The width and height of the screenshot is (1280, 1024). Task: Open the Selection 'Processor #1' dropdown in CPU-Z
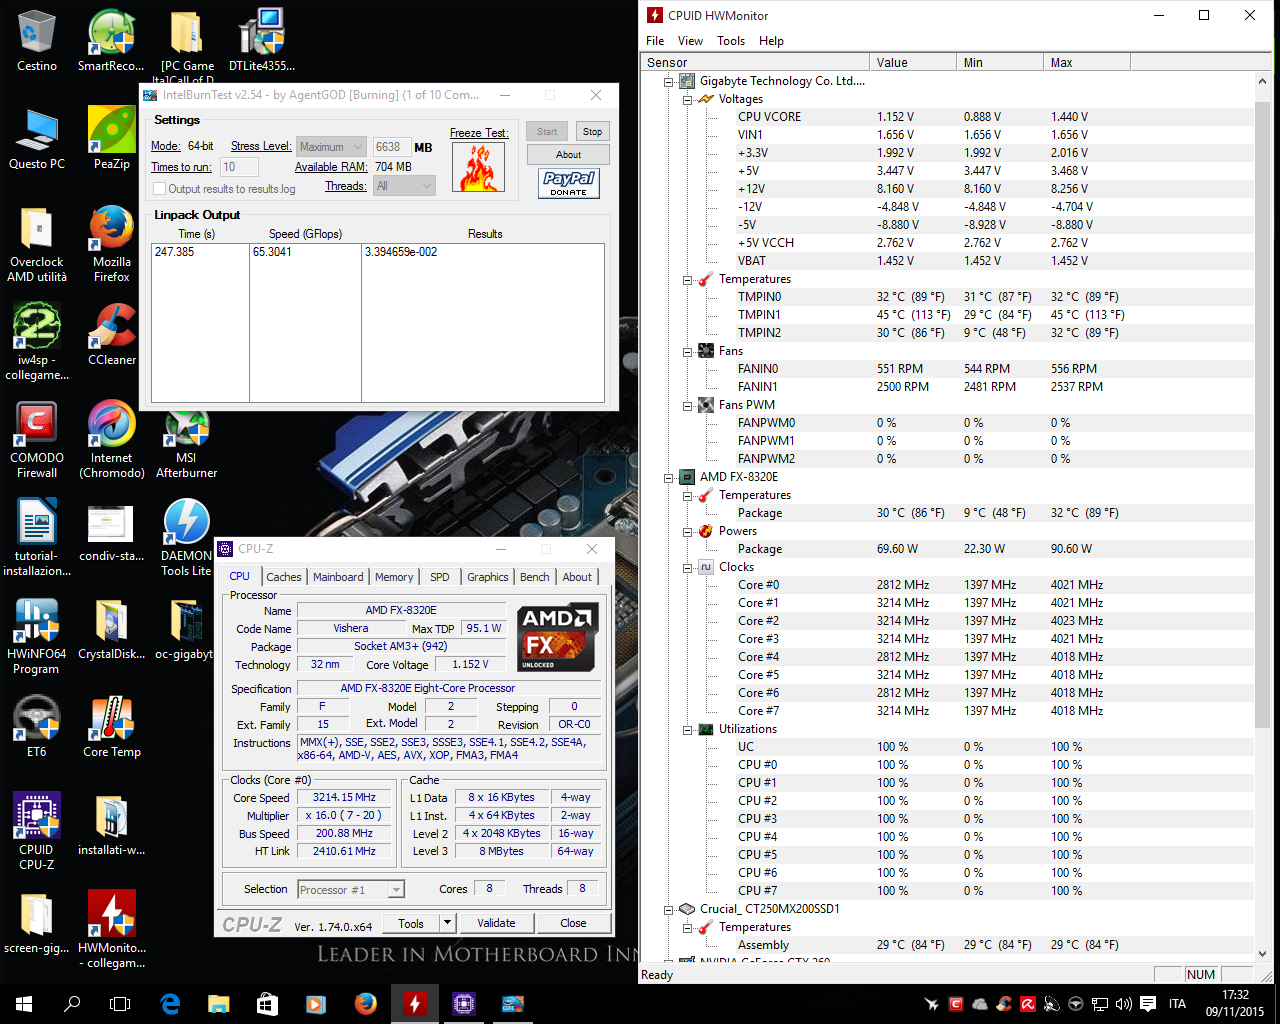pyautogui.click(x=350, y=889)
